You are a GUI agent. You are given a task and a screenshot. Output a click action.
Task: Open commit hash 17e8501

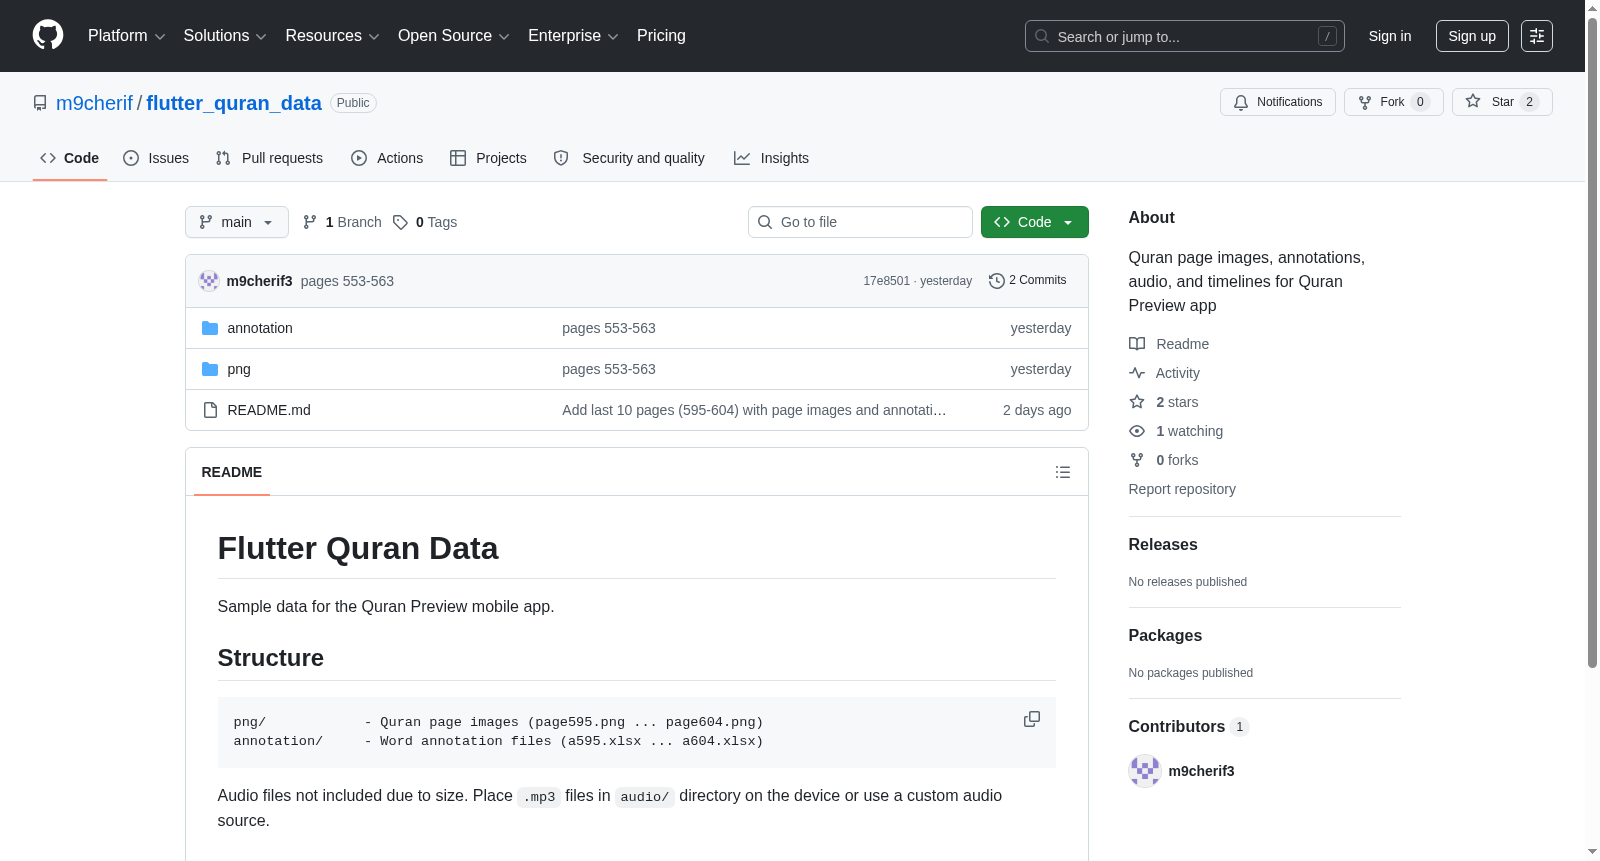887,281
